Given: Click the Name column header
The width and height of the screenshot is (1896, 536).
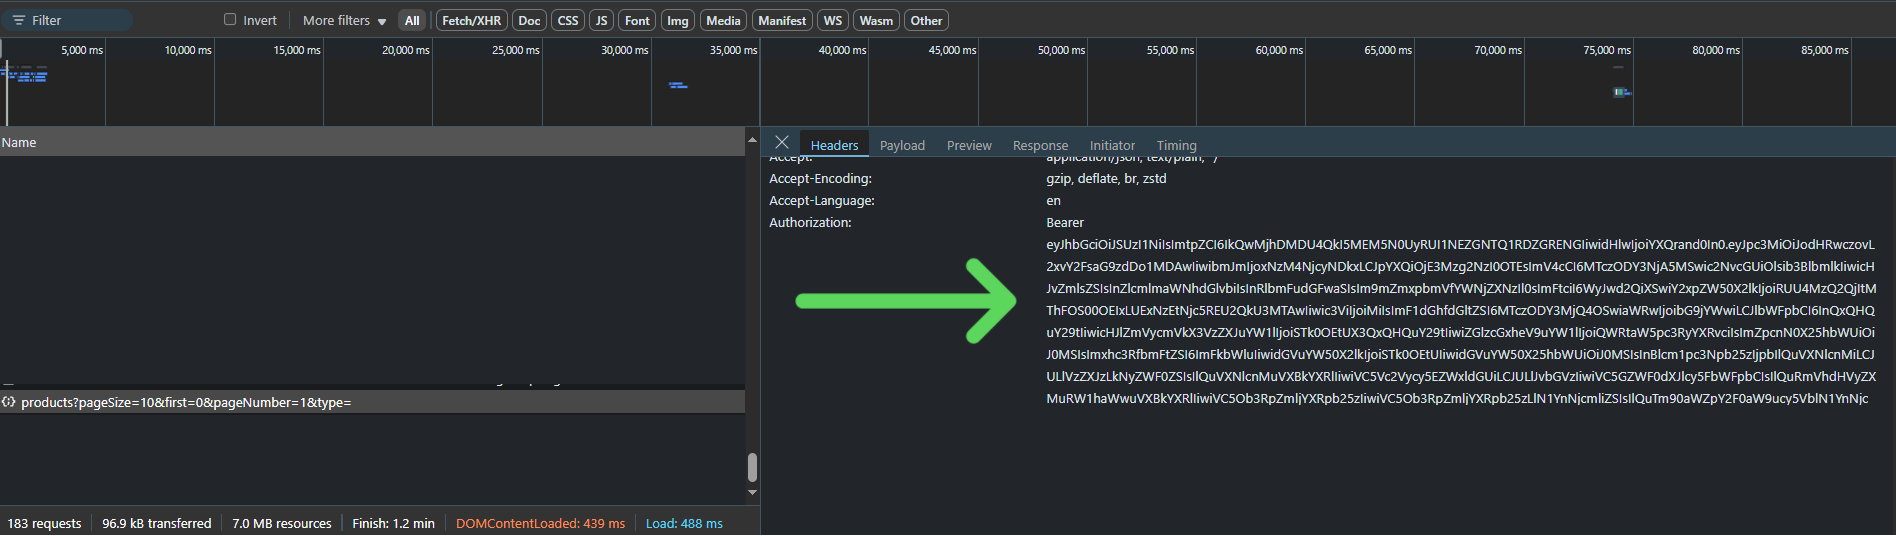Looking at the screenshot, I should (19, 142).
